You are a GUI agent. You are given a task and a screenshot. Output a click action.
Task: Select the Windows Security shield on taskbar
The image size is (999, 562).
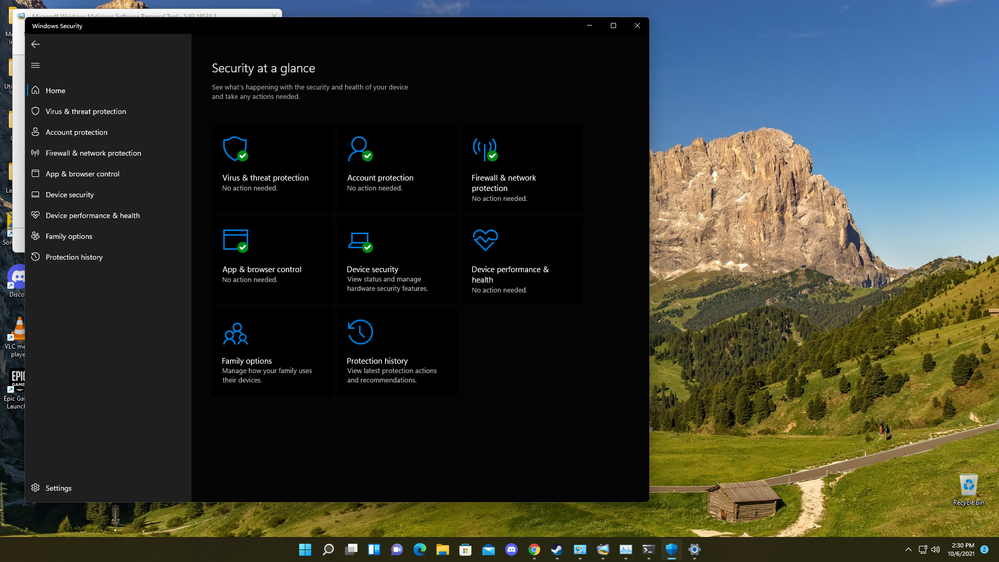tap(672, 549)
